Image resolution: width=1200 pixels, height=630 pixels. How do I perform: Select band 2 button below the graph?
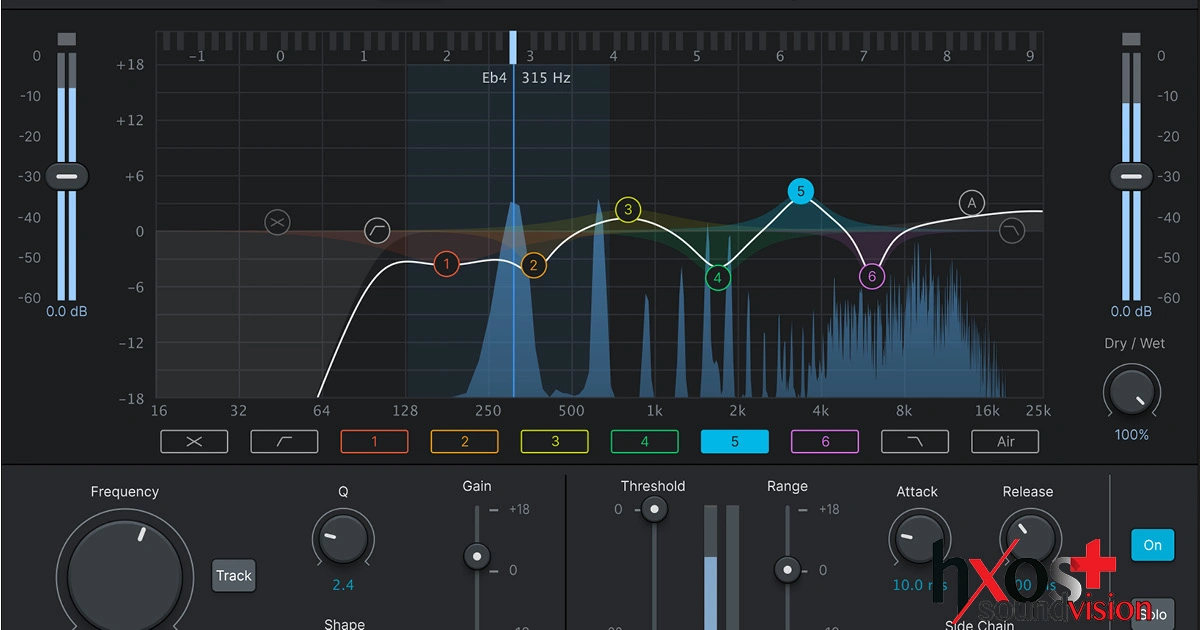[x=464, y=441]
